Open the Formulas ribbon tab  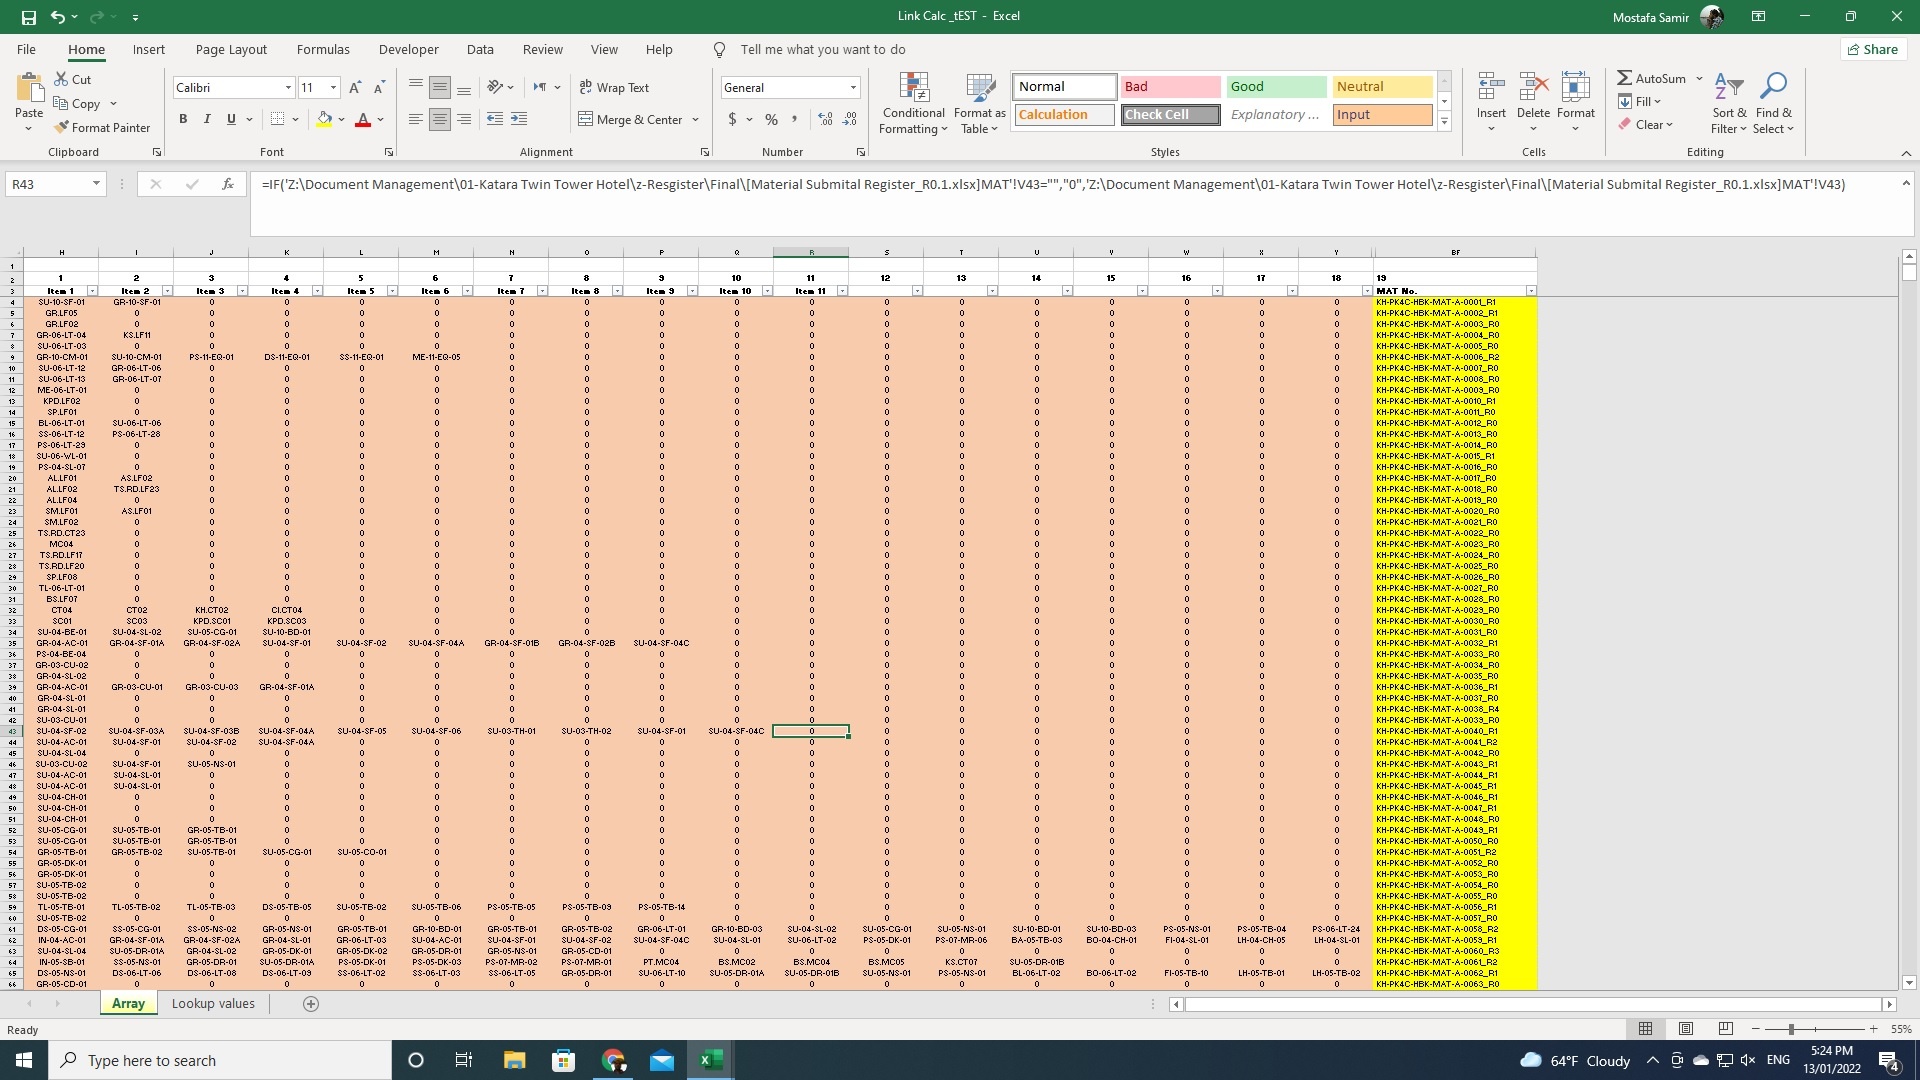[323, 49]
